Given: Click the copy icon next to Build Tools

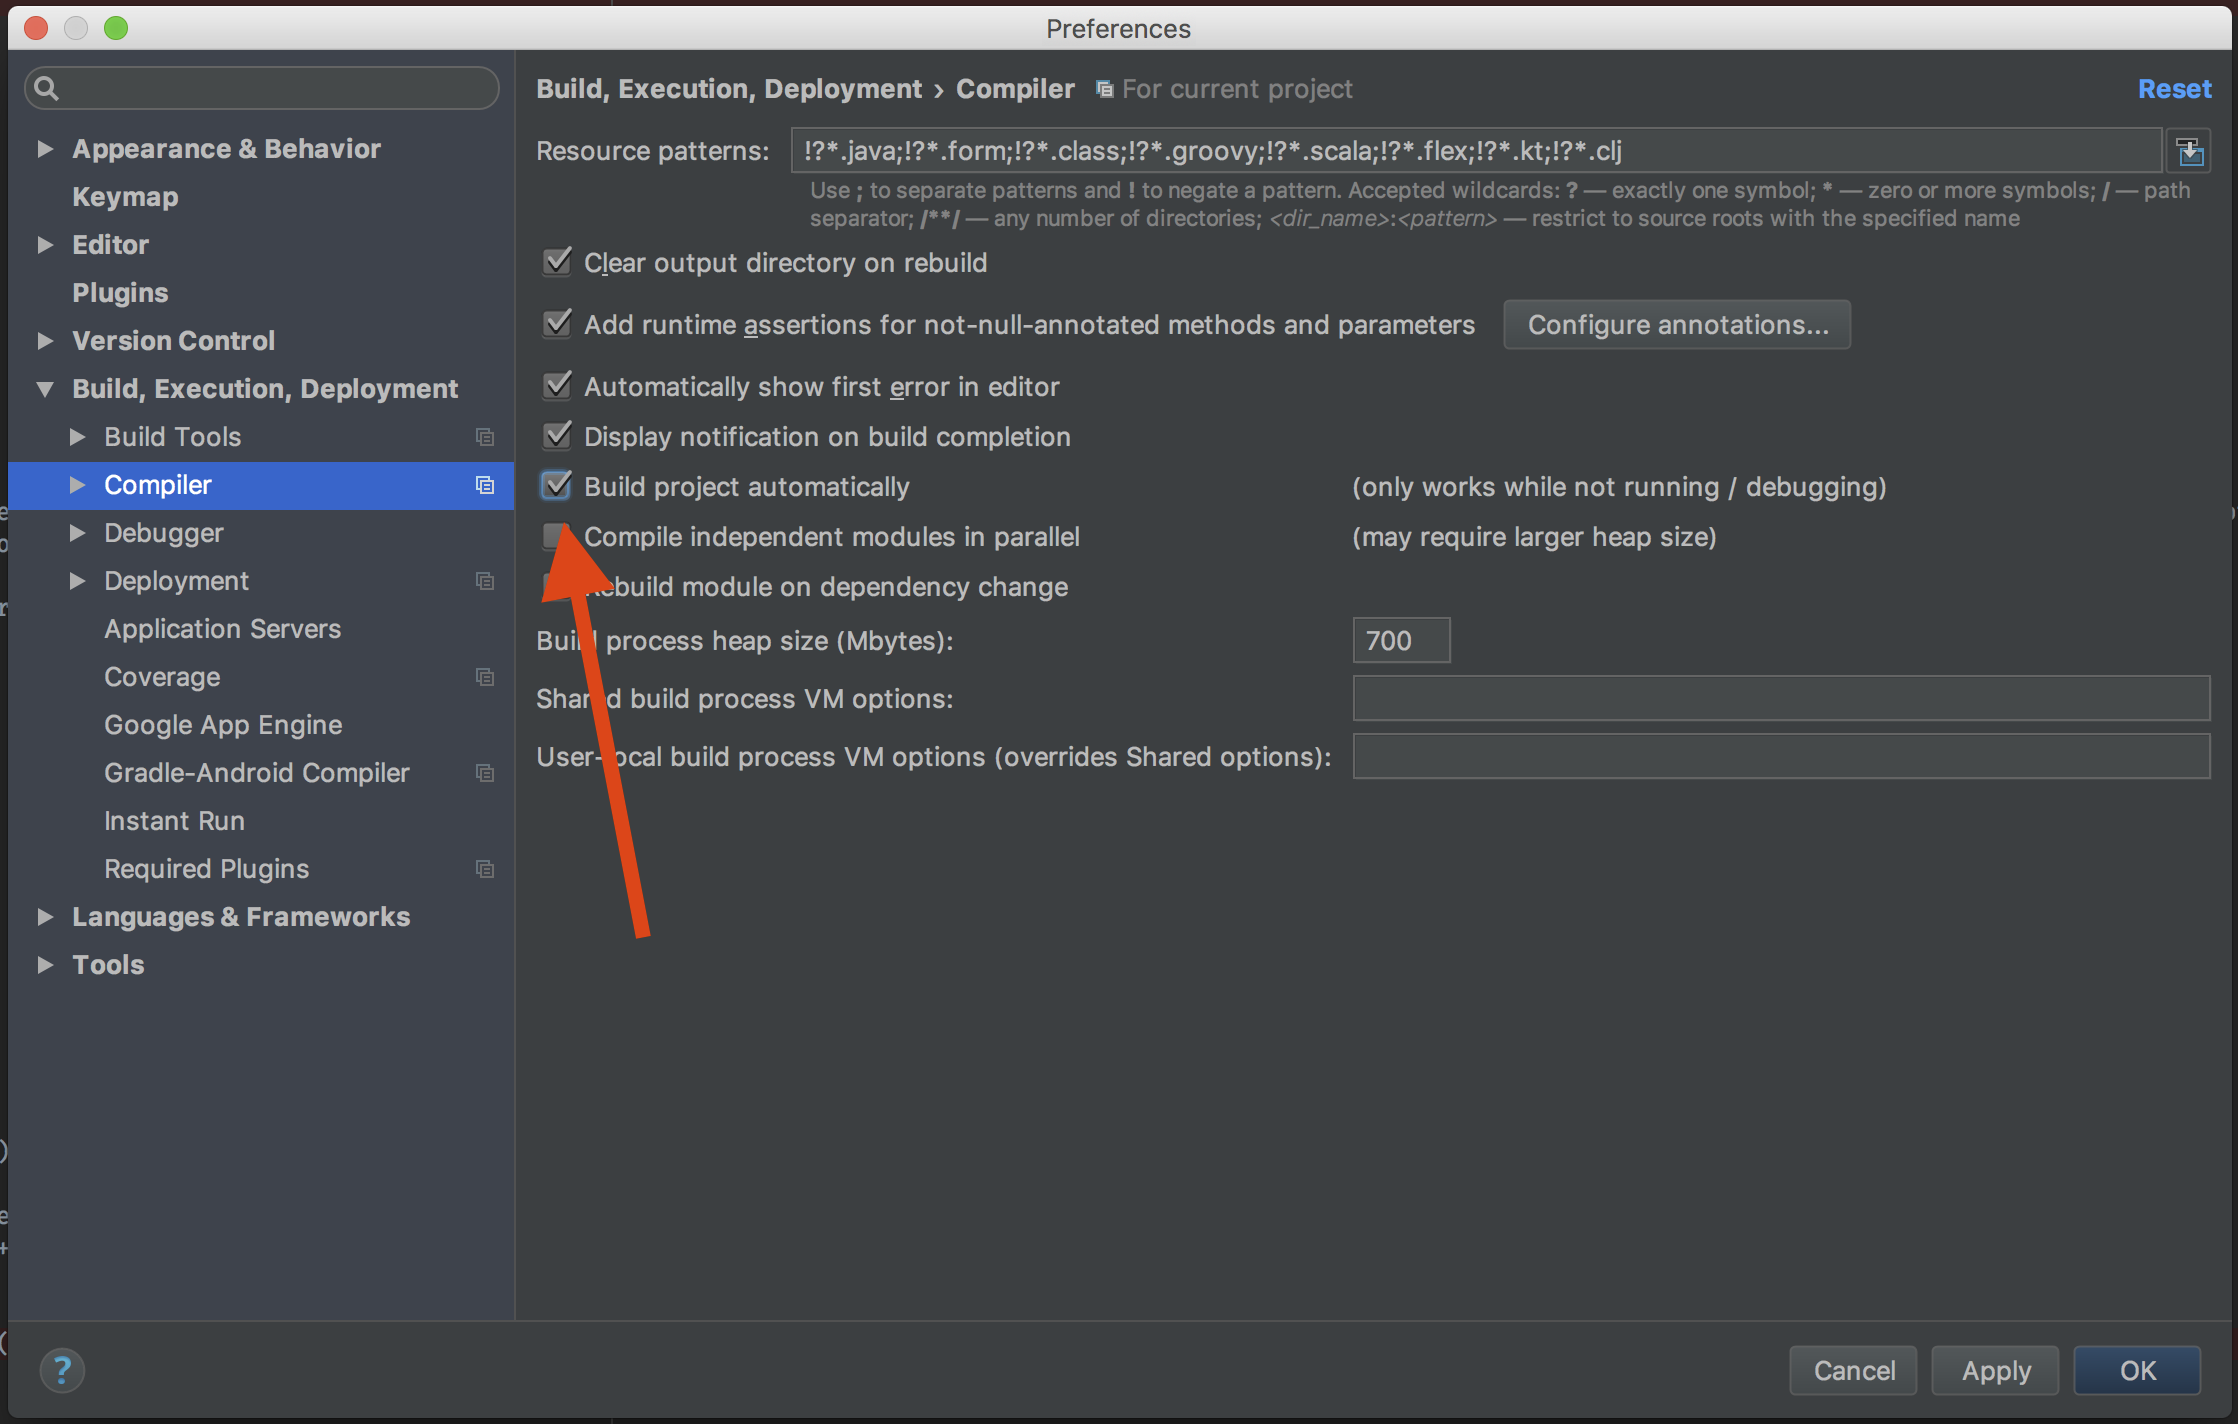Looking at the screenshot, I should pyautogui.click(x=486, y=436).
